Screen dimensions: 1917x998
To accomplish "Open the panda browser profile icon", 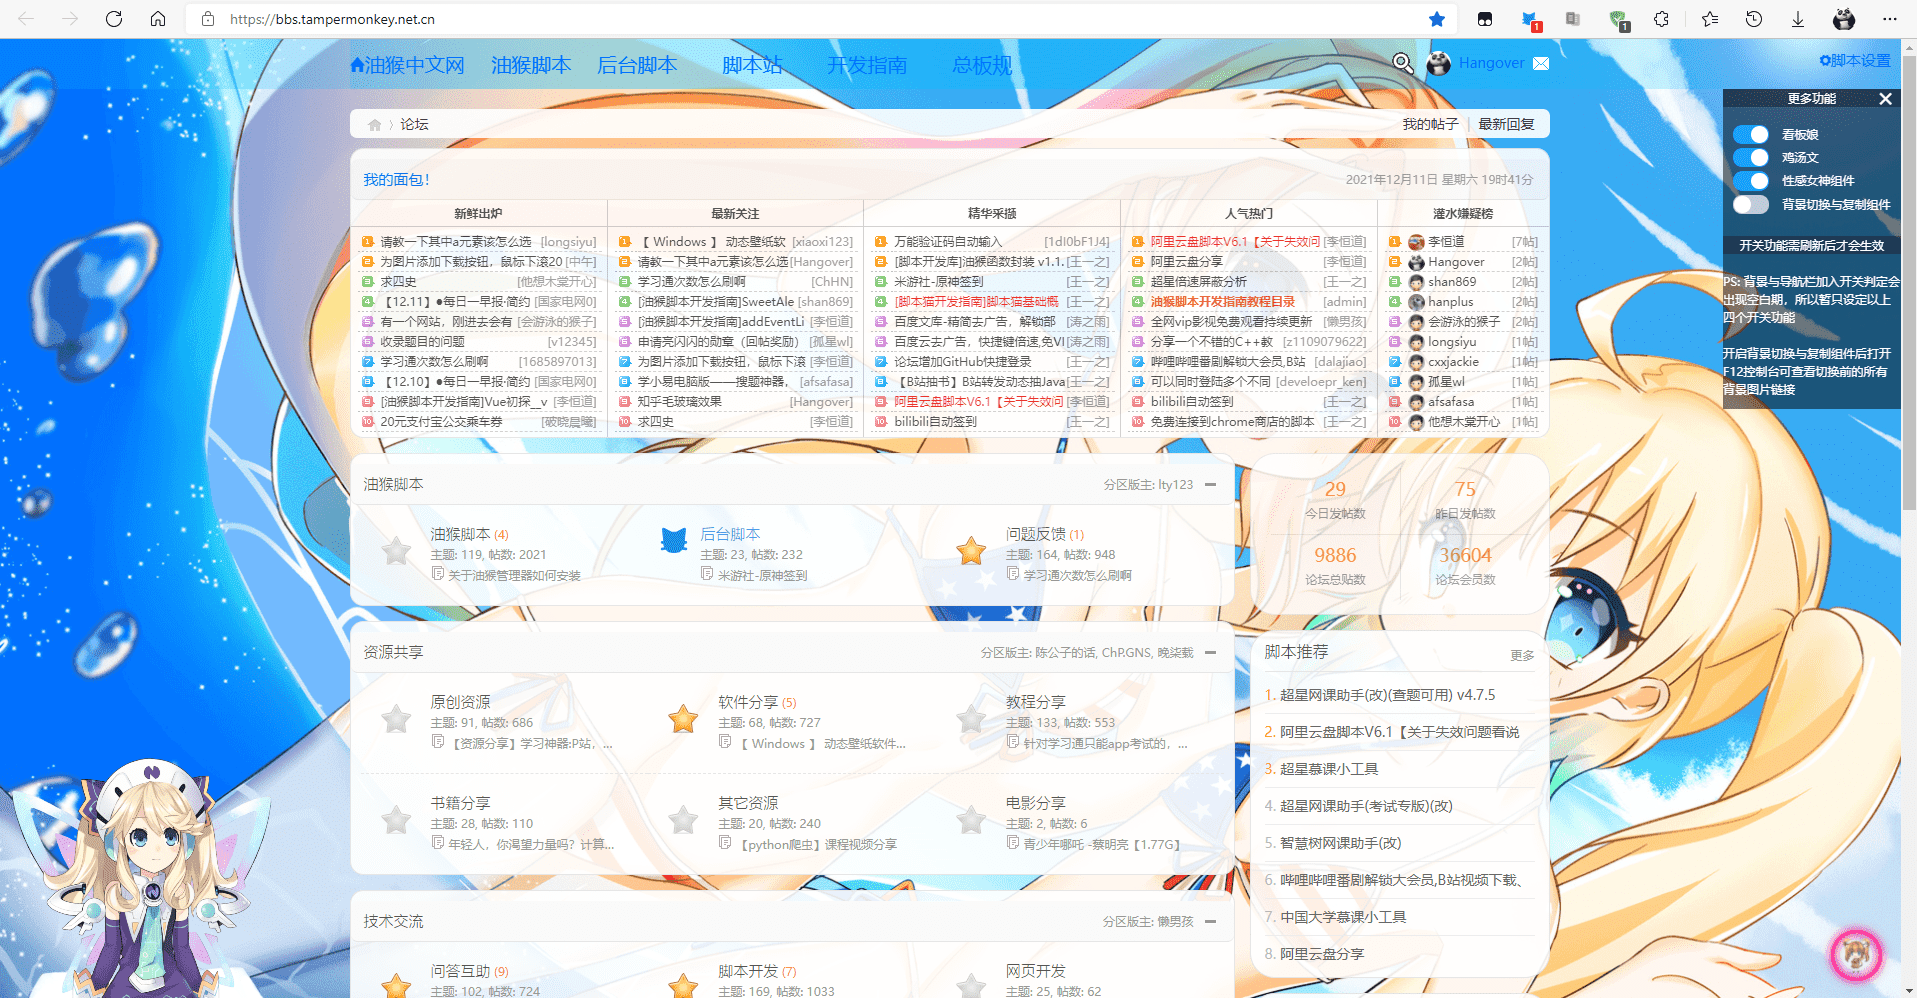I will (x=1844, y=19).
